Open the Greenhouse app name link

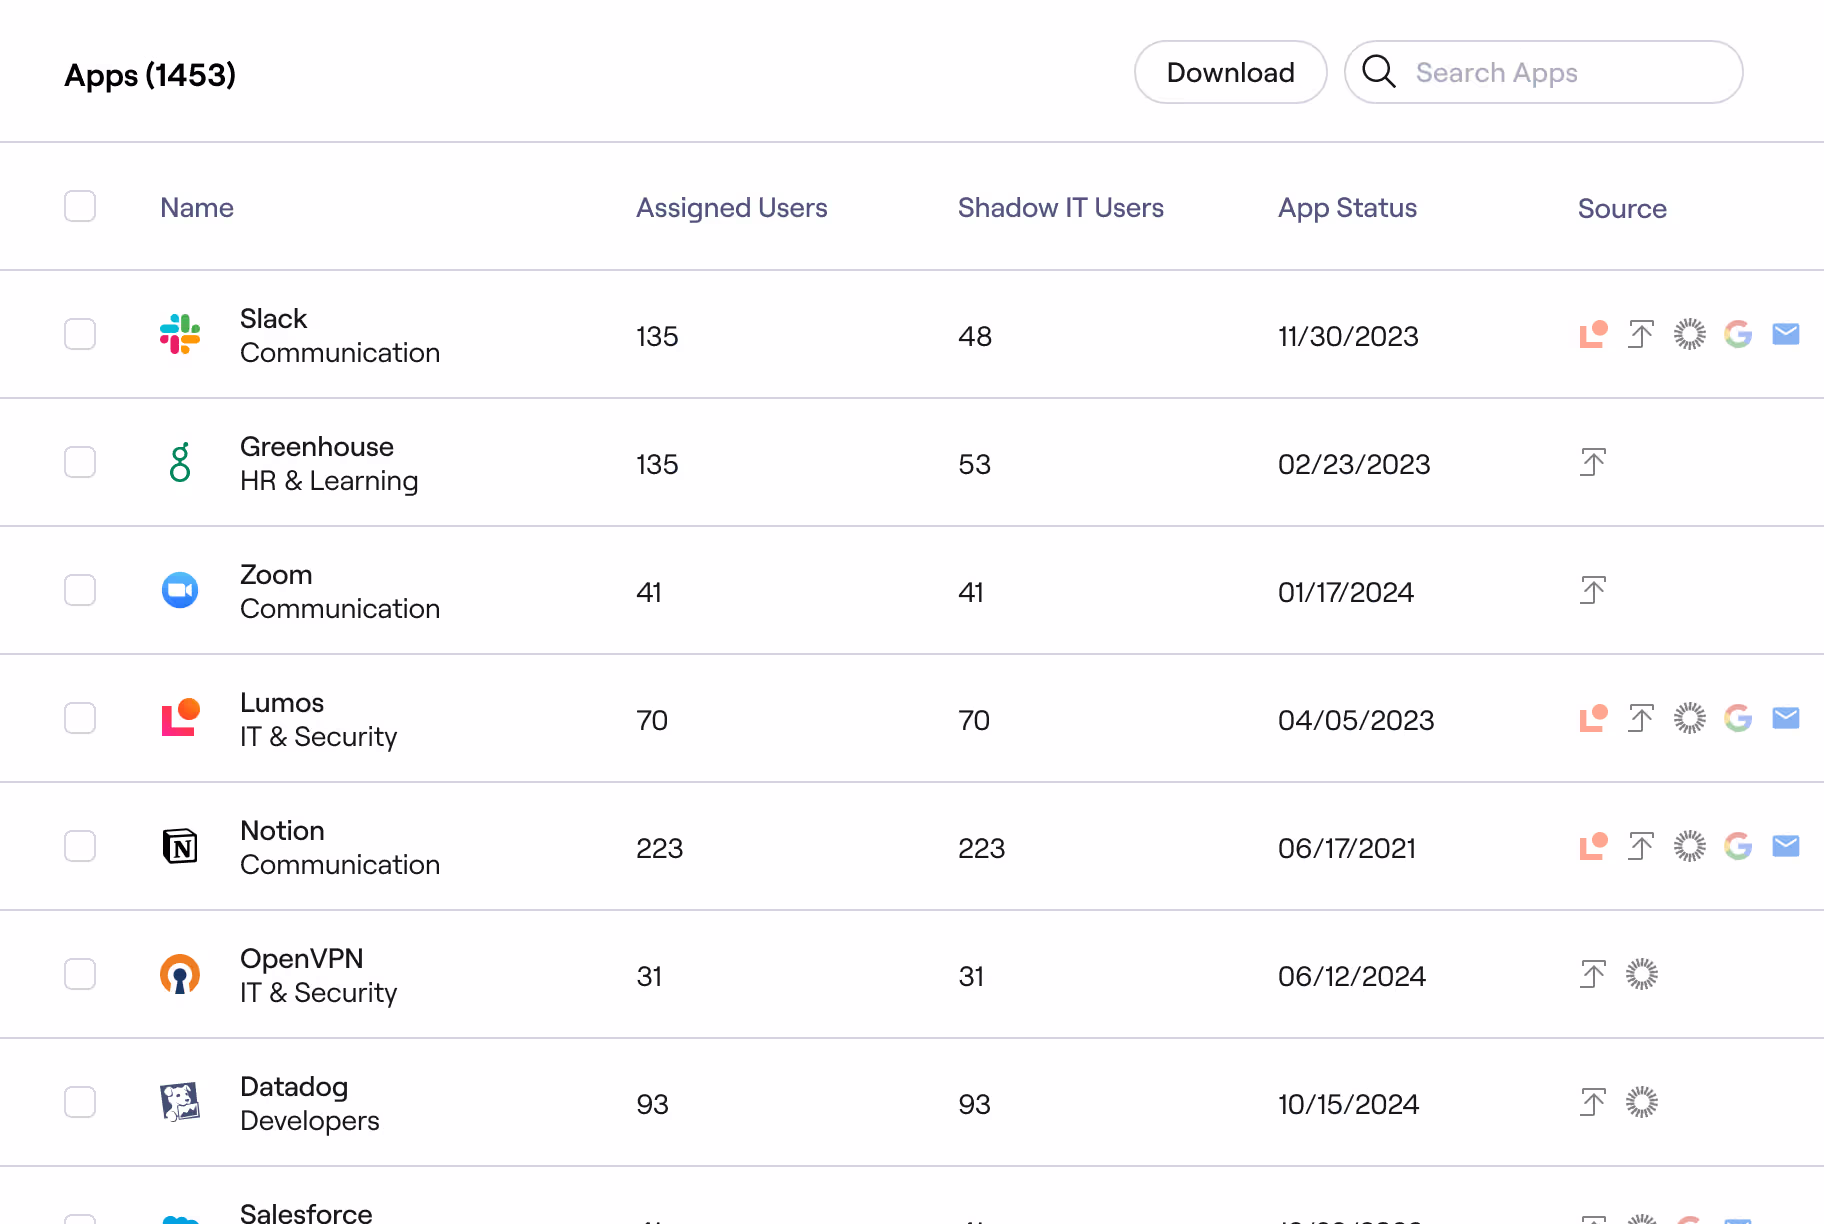[x=317, y=446]
